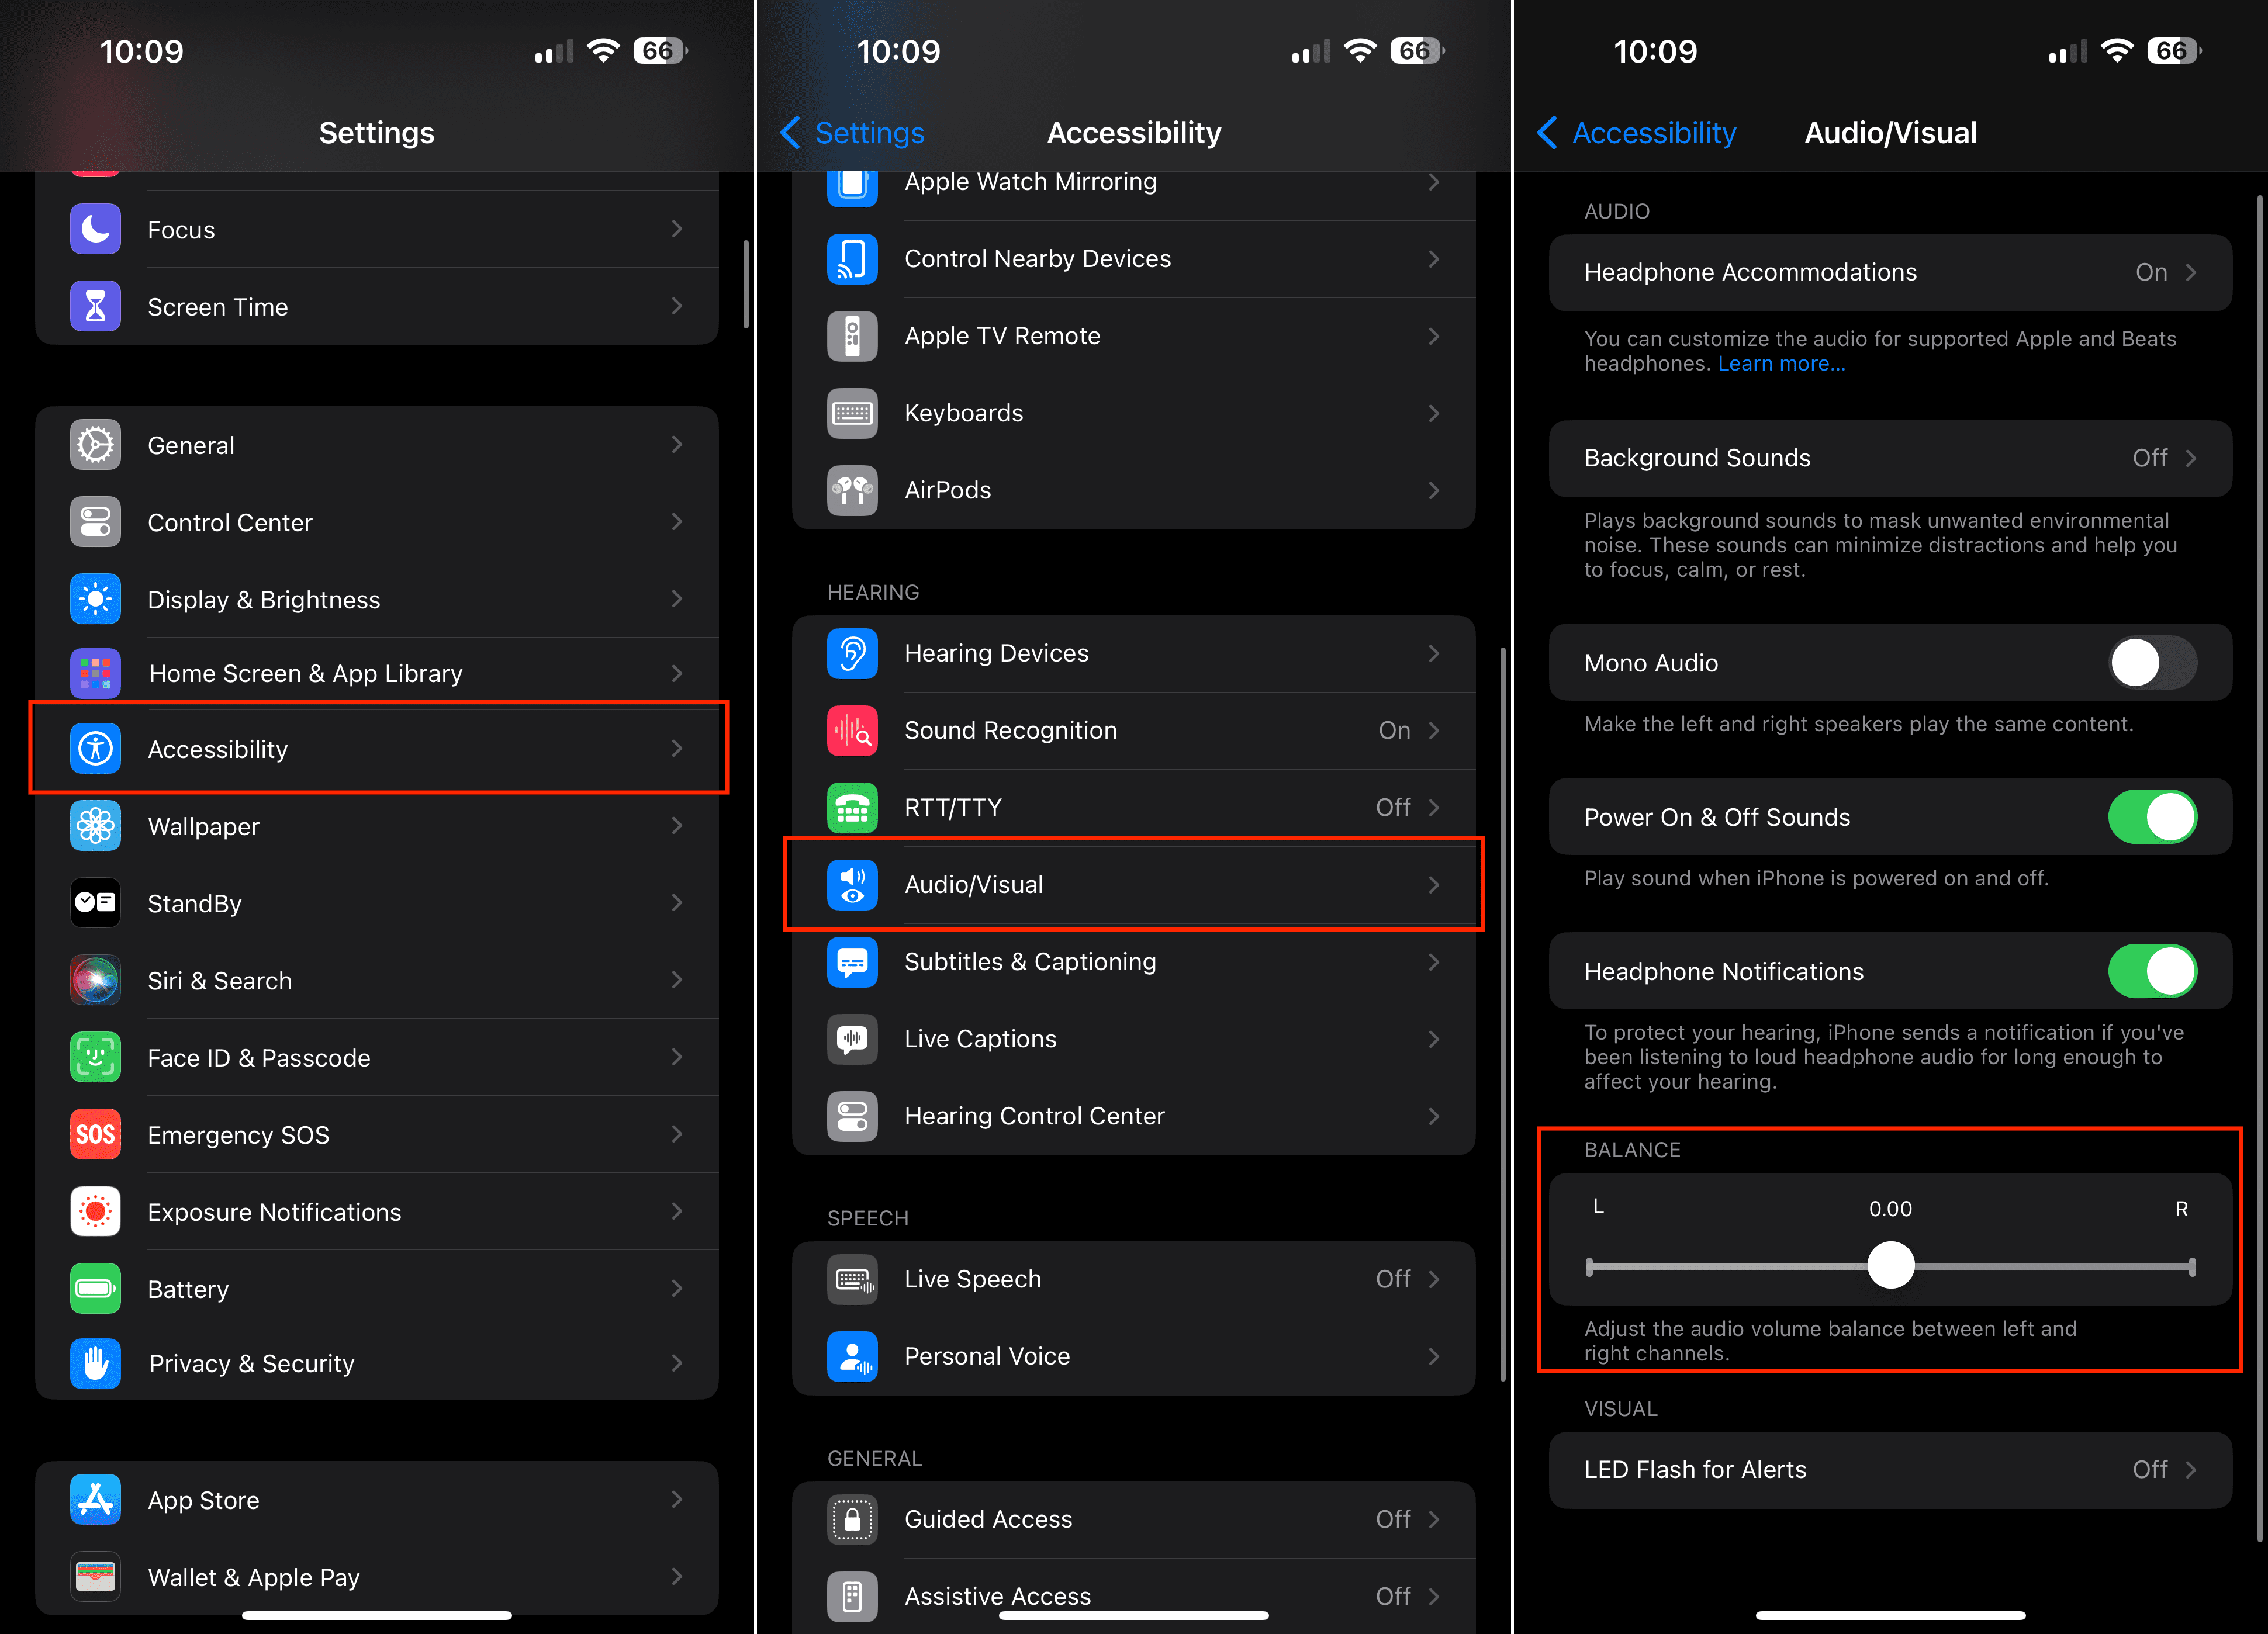Tap the Audio/Visual speaker-eye icon
Image resolution: width=2268 pixels, height=1634 pixels.
coord(852,884)
